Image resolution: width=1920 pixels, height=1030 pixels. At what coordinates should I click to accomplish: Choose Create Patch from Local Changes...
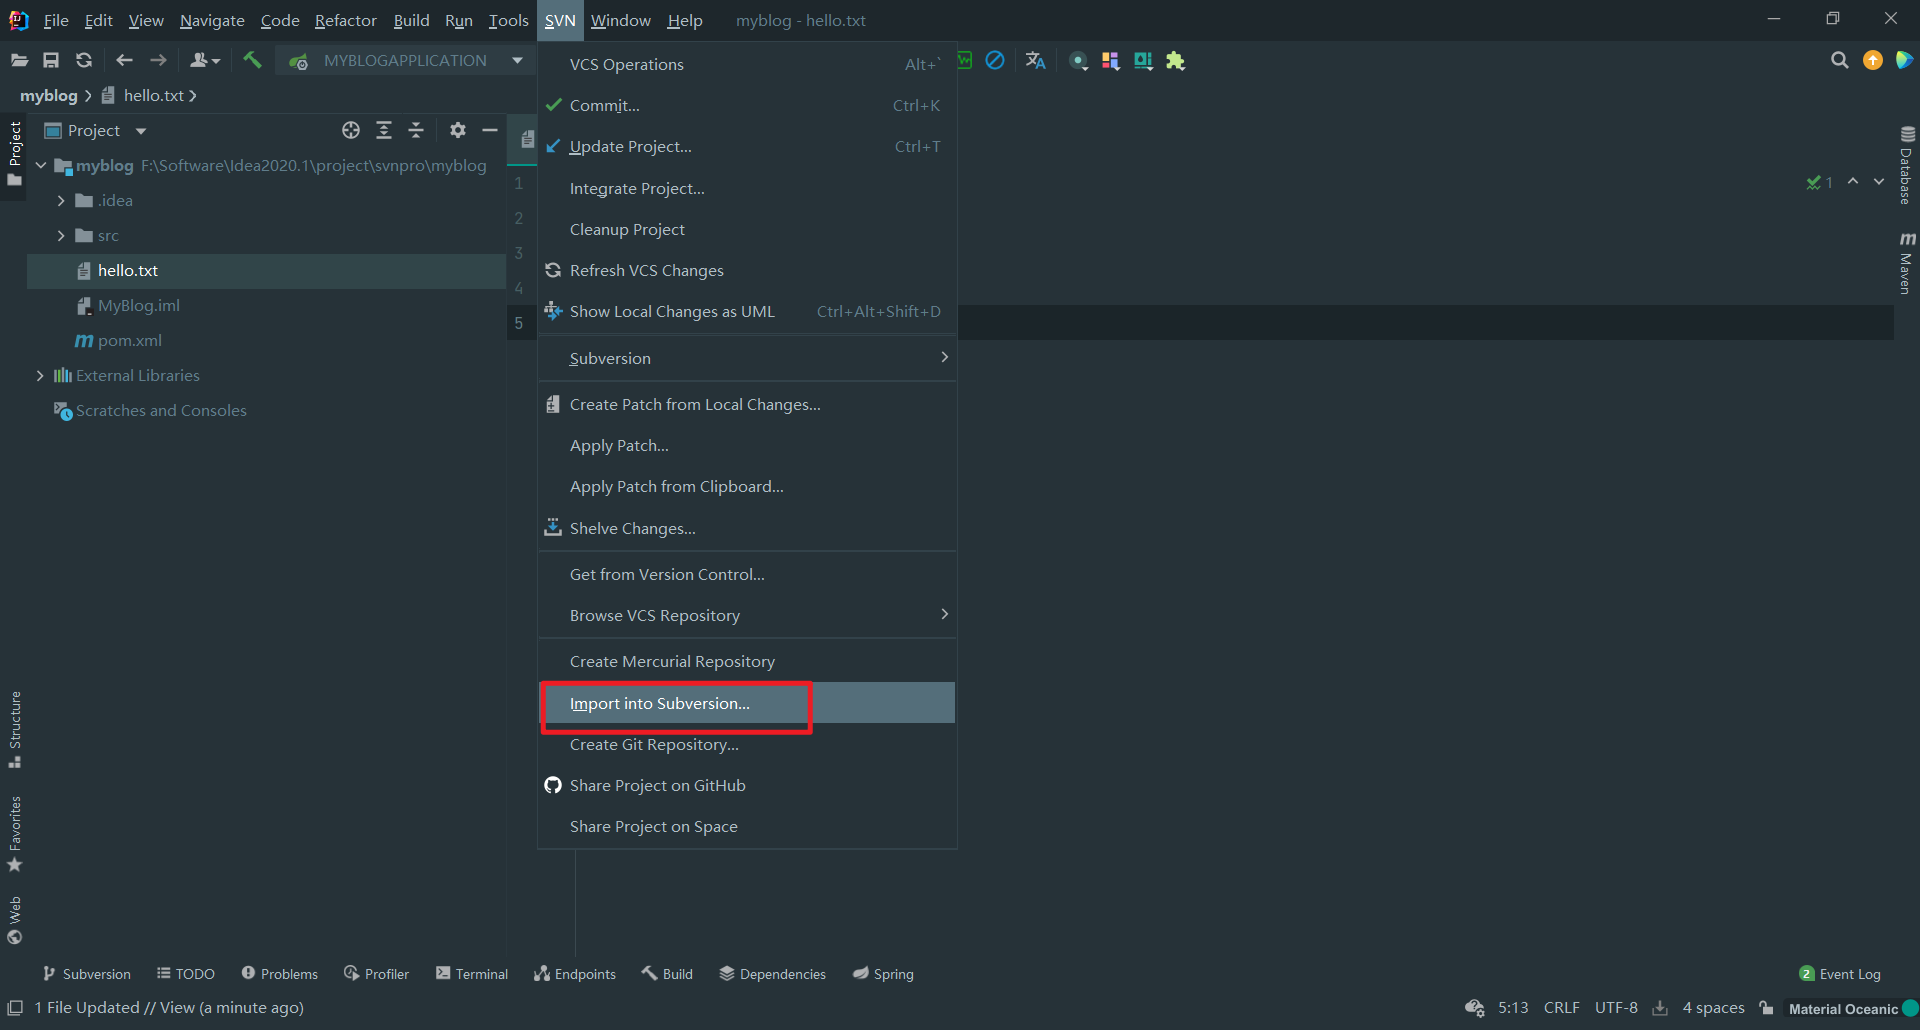(747, 404)
